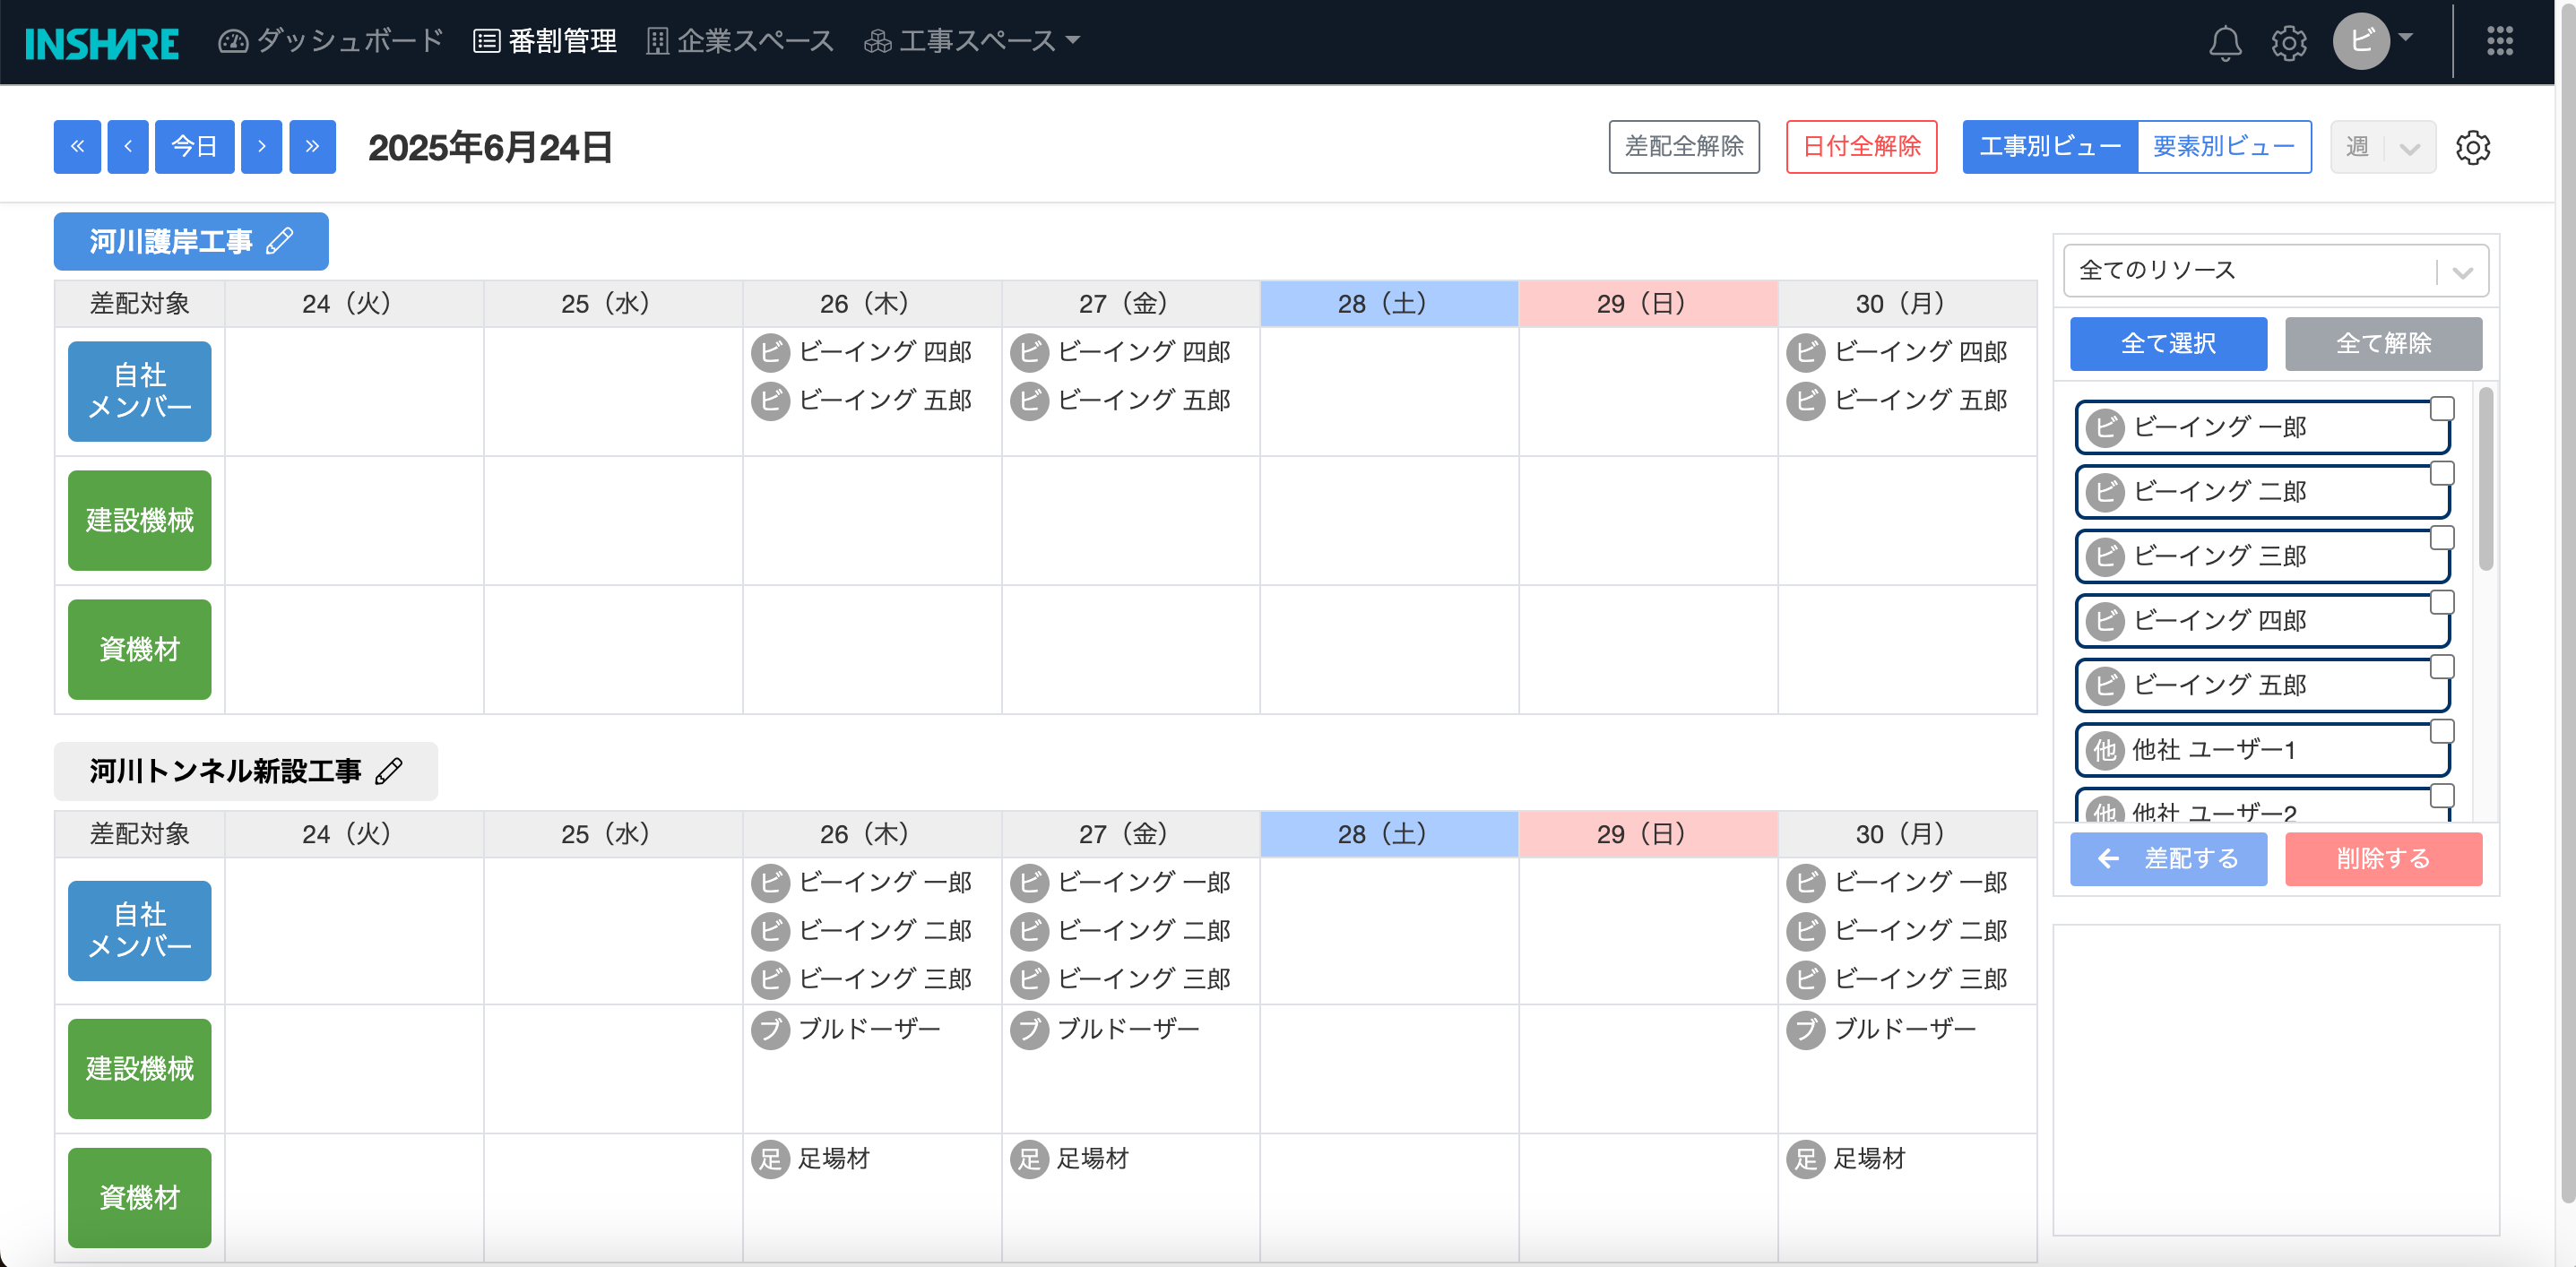Click the 削除する button
This screenshot has height=1267, width=2576.
[x=2383, y=859]
